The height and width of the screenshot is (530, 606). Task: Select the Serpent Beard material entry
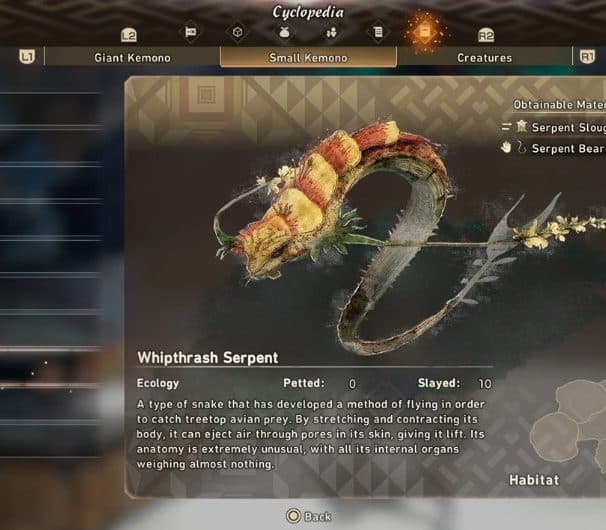click(x=554, y=148)
